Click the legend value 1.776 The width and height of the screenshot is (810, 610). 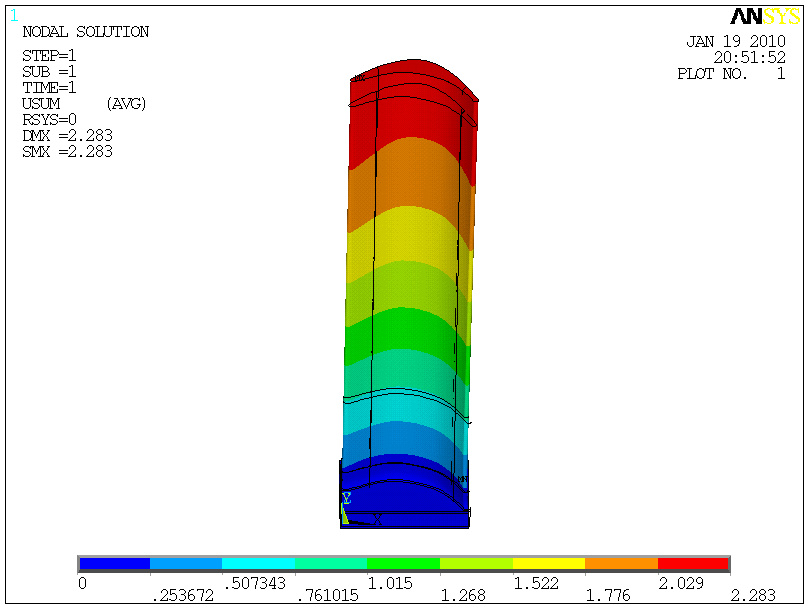point(608,596)
